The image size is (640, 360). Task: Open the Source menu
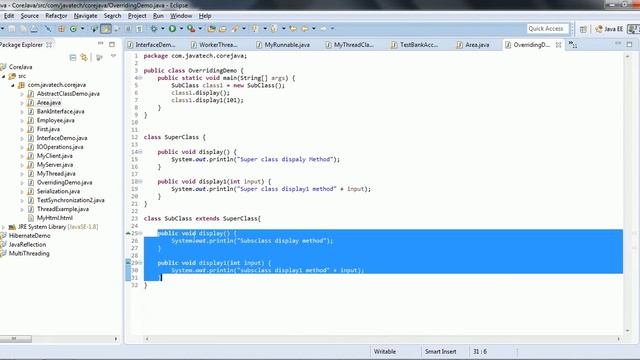(x=29, y=16)
